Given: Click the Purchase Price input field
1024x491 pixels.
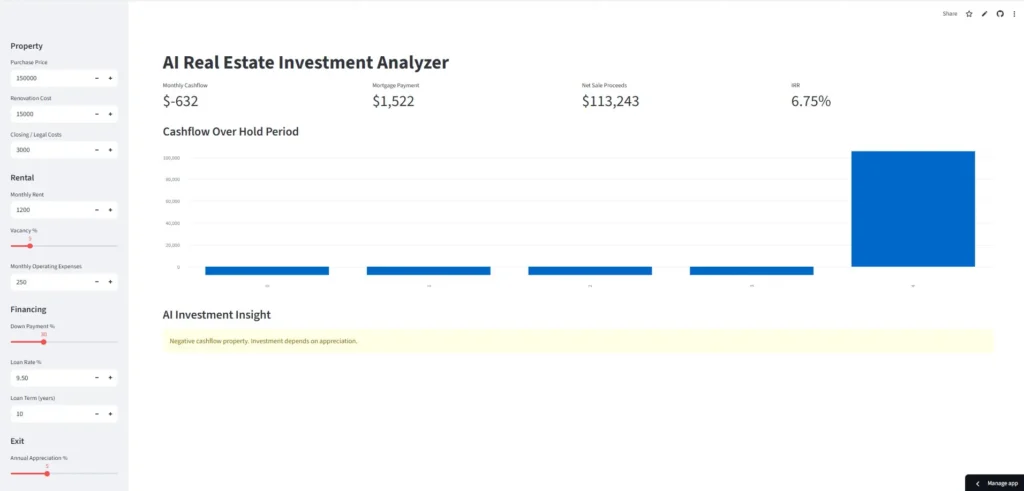Looking at the screenshot, I should (x=50, y=78).
